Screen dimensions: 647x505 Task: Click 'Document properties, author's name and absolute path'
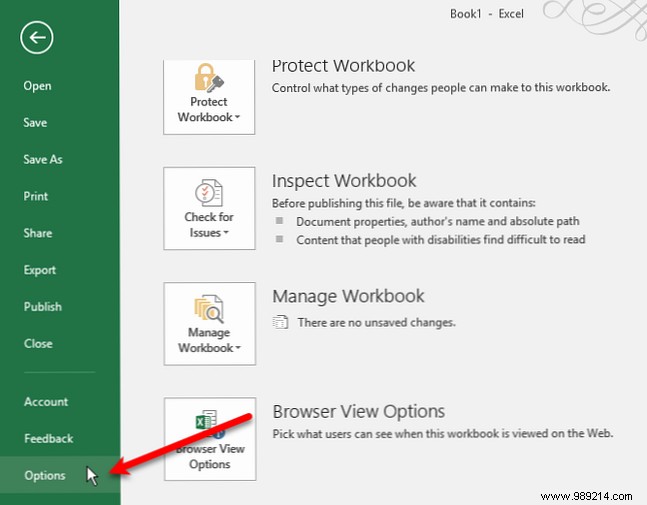click(x=437, y=221)
